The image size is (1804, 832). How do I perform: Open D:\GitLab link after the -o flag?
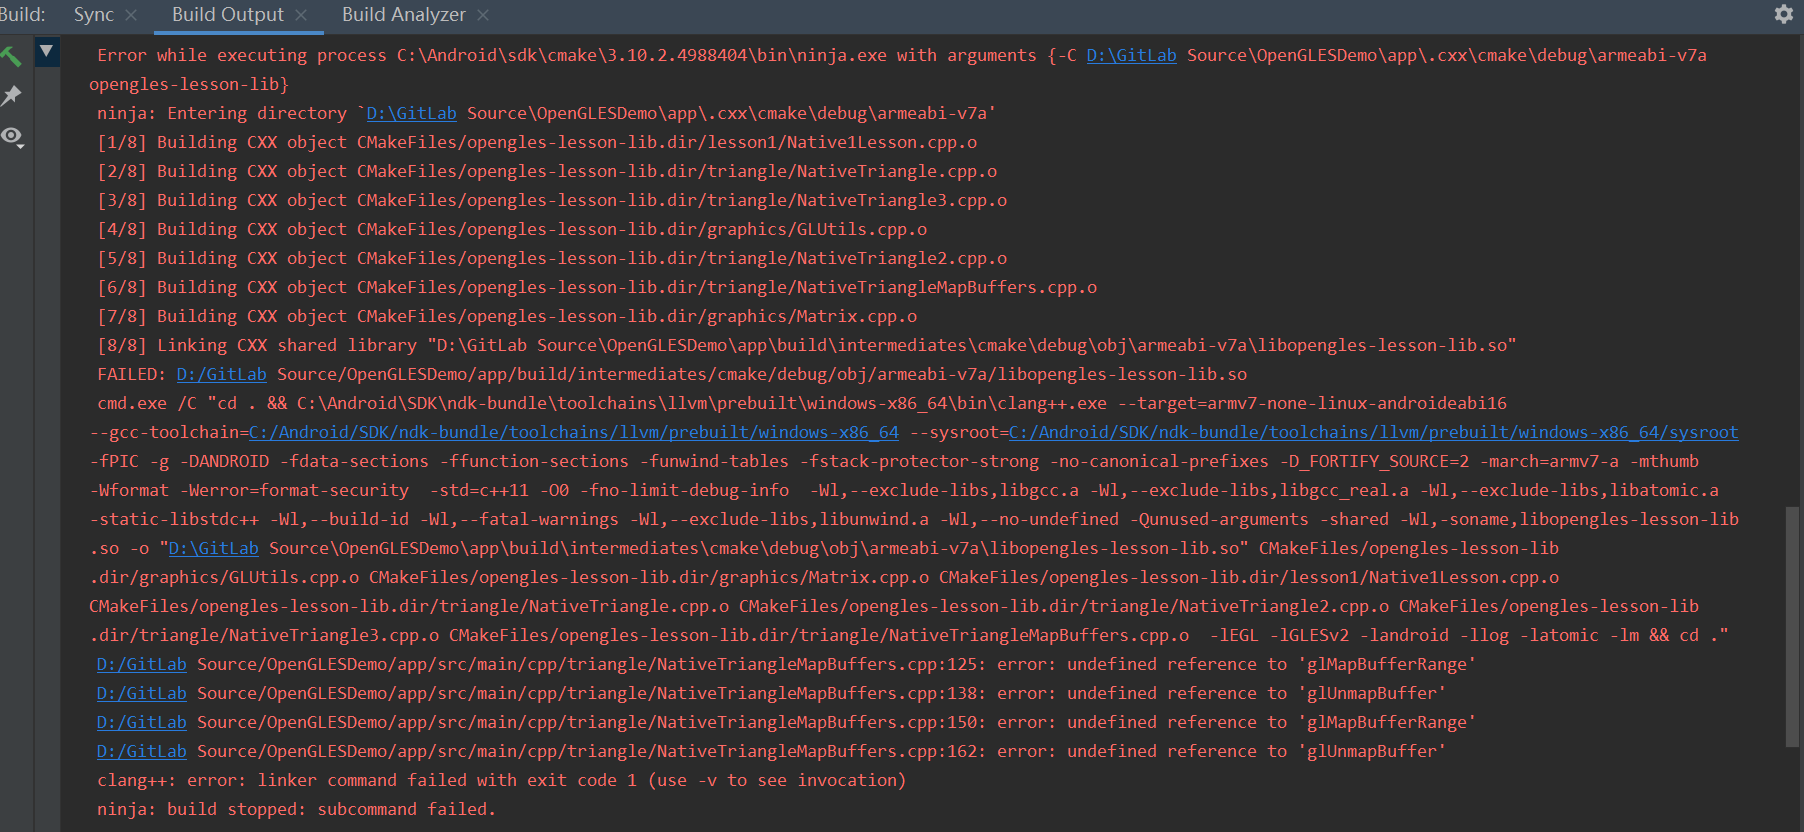213,549
